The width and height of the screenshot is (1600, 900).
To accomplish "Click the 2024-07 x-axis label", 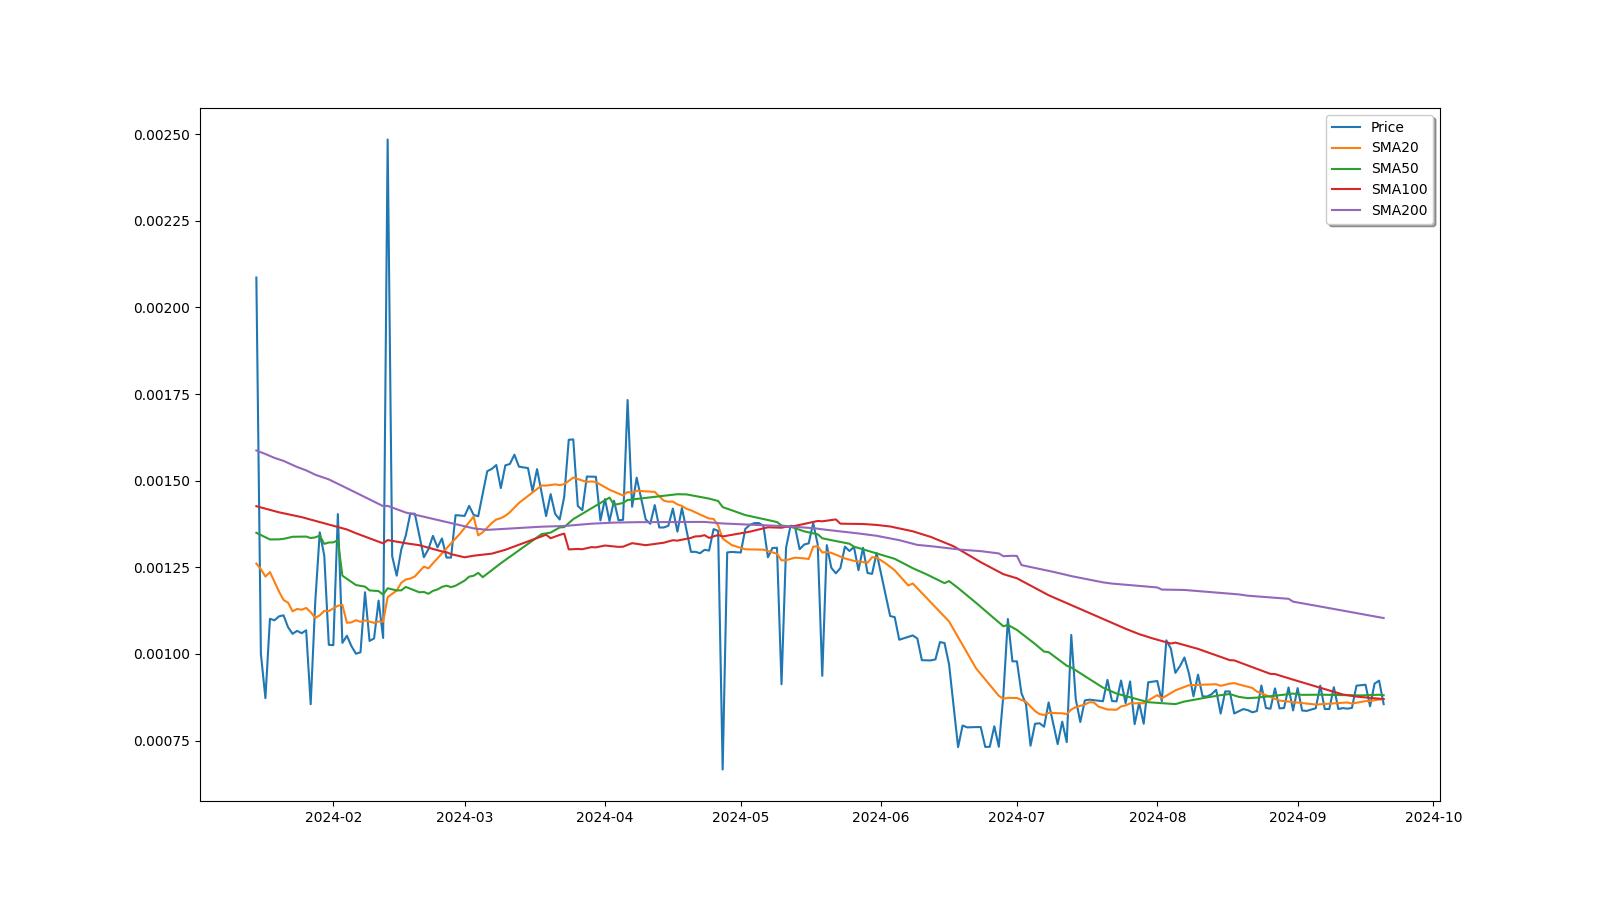I will (1016, 817).
